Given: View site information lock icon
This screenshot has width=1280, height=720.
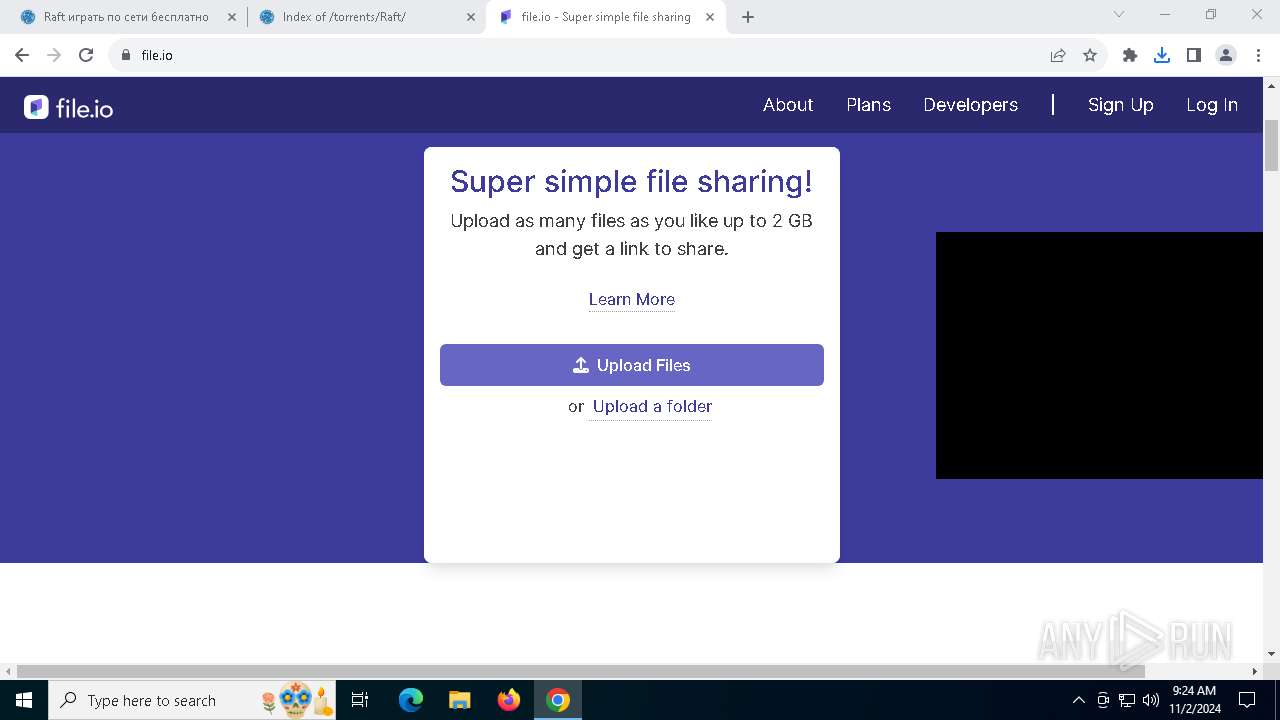Looking at the screenshot, I should [x=126, y=55].
